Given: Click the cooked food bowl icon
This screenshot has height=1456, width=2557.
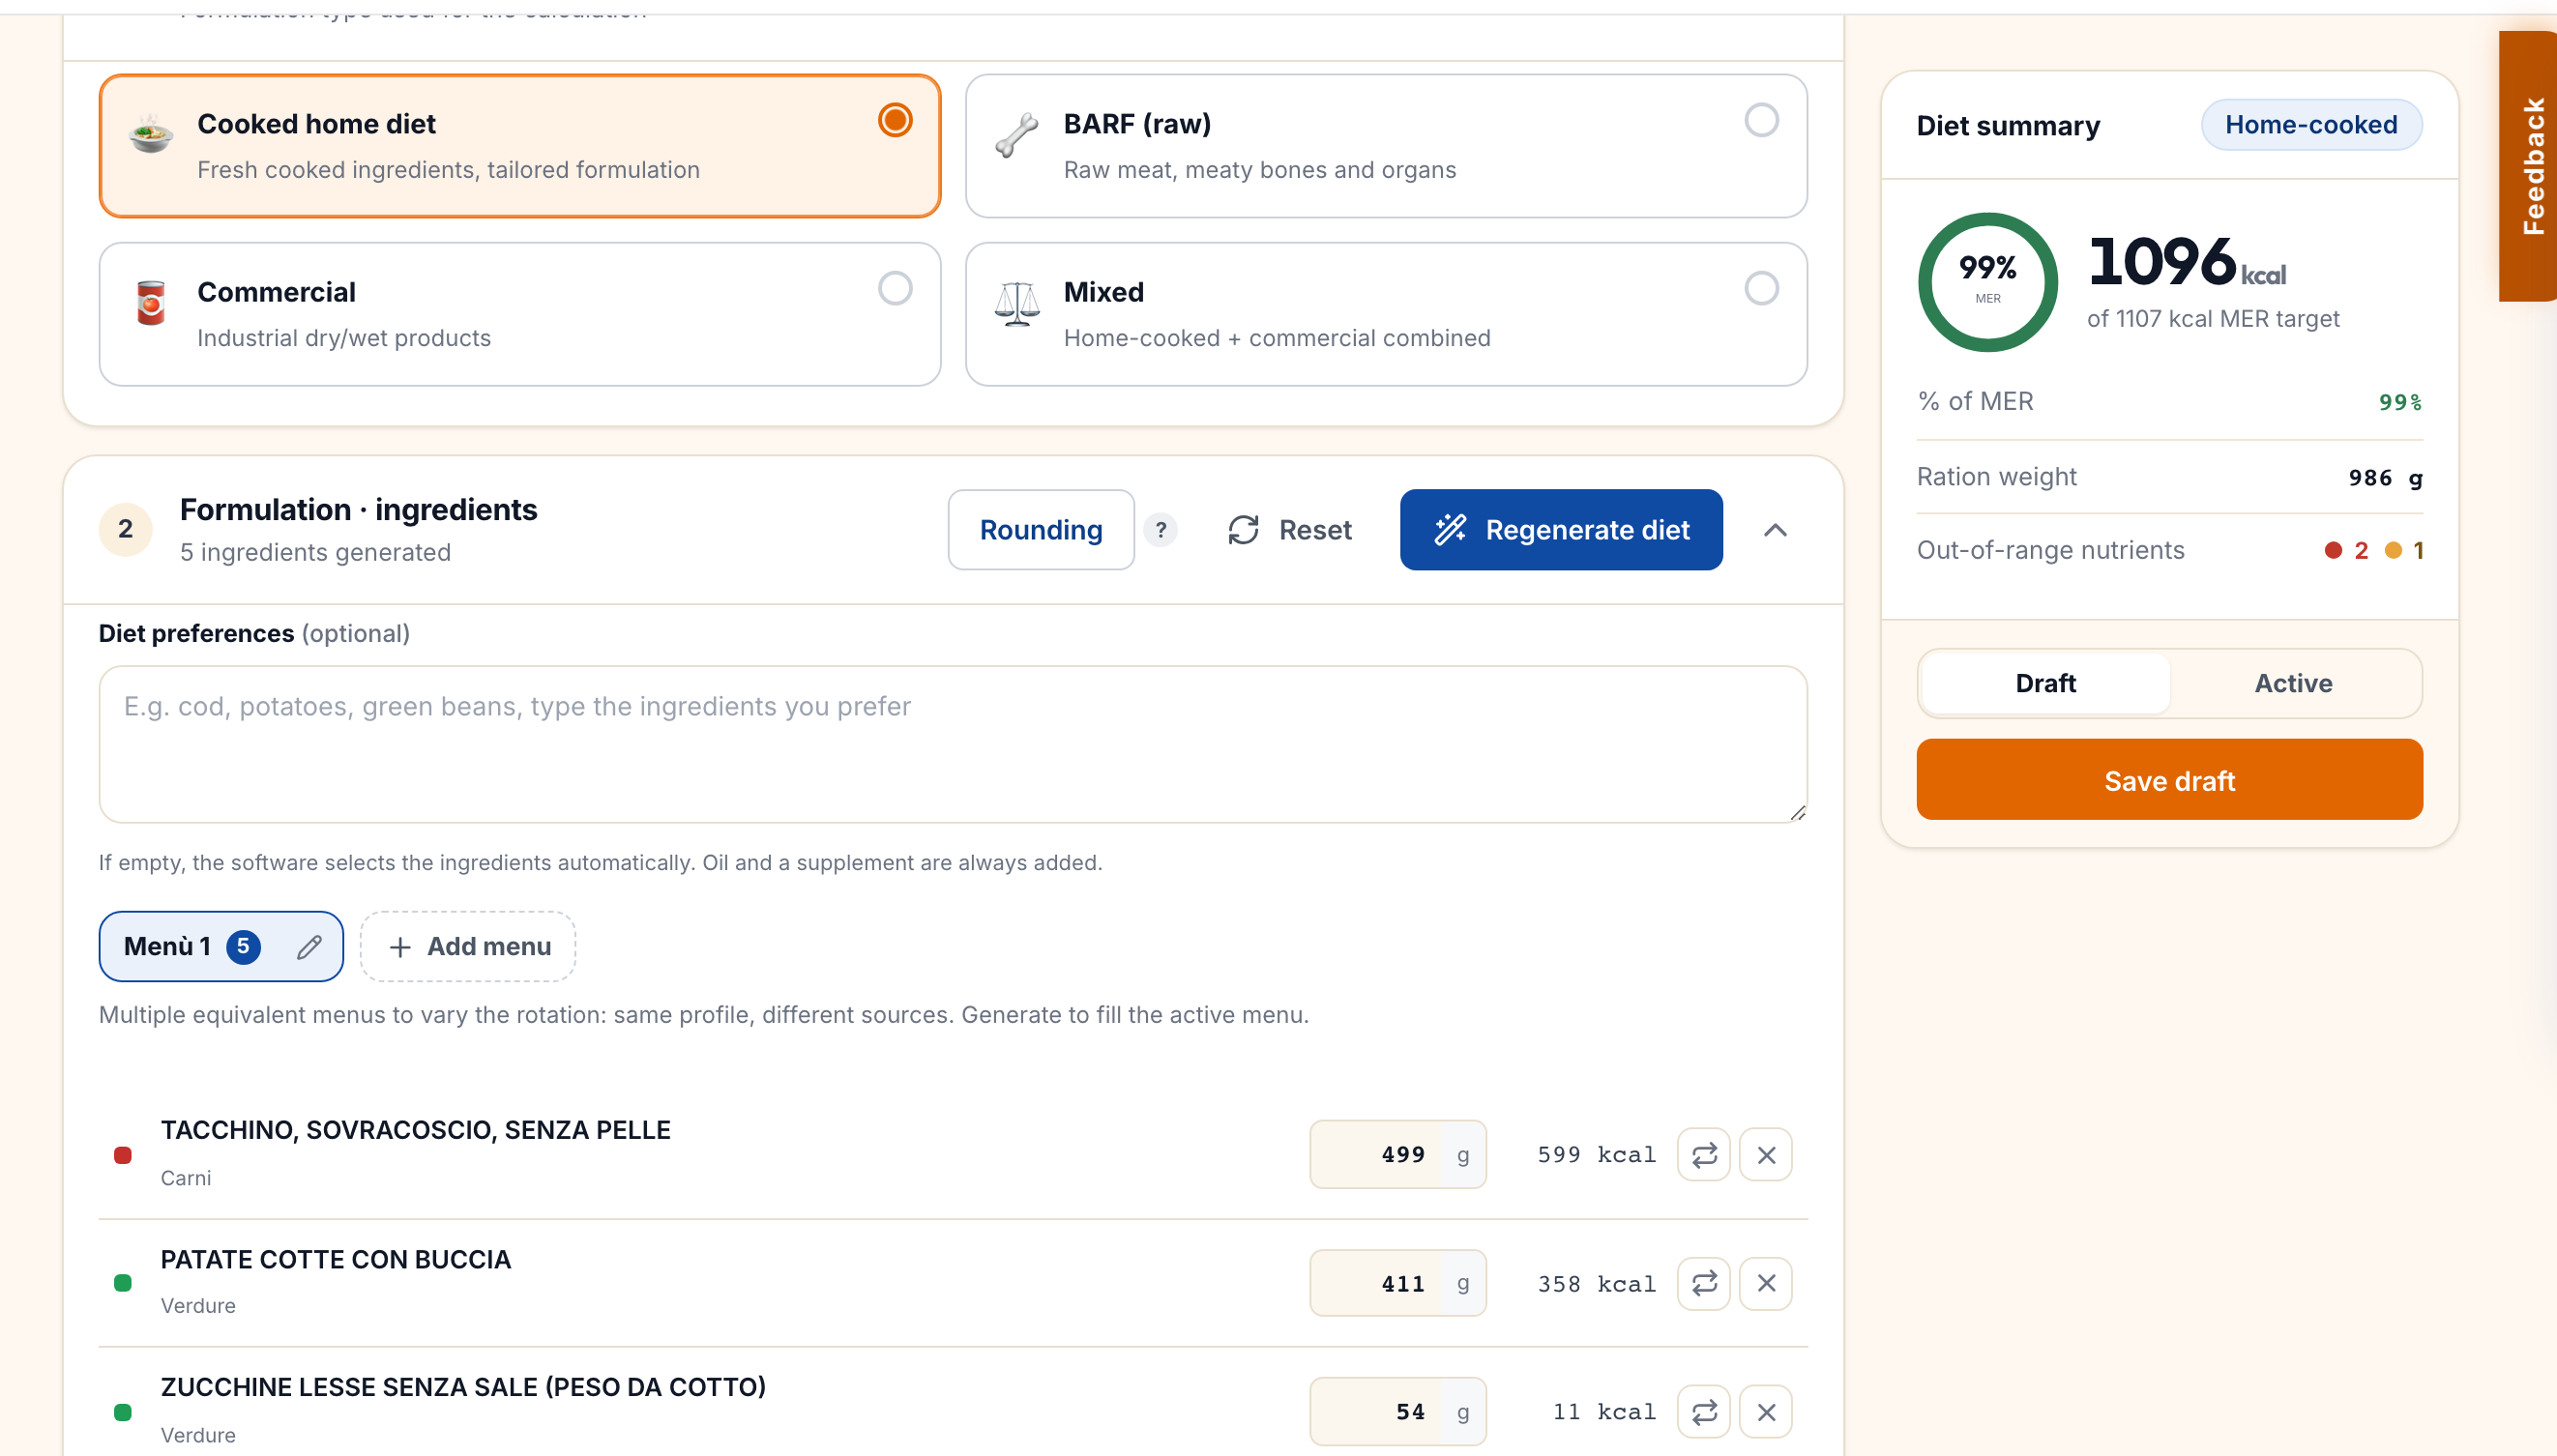Looking at the screenshot, I should click(151, 134).
